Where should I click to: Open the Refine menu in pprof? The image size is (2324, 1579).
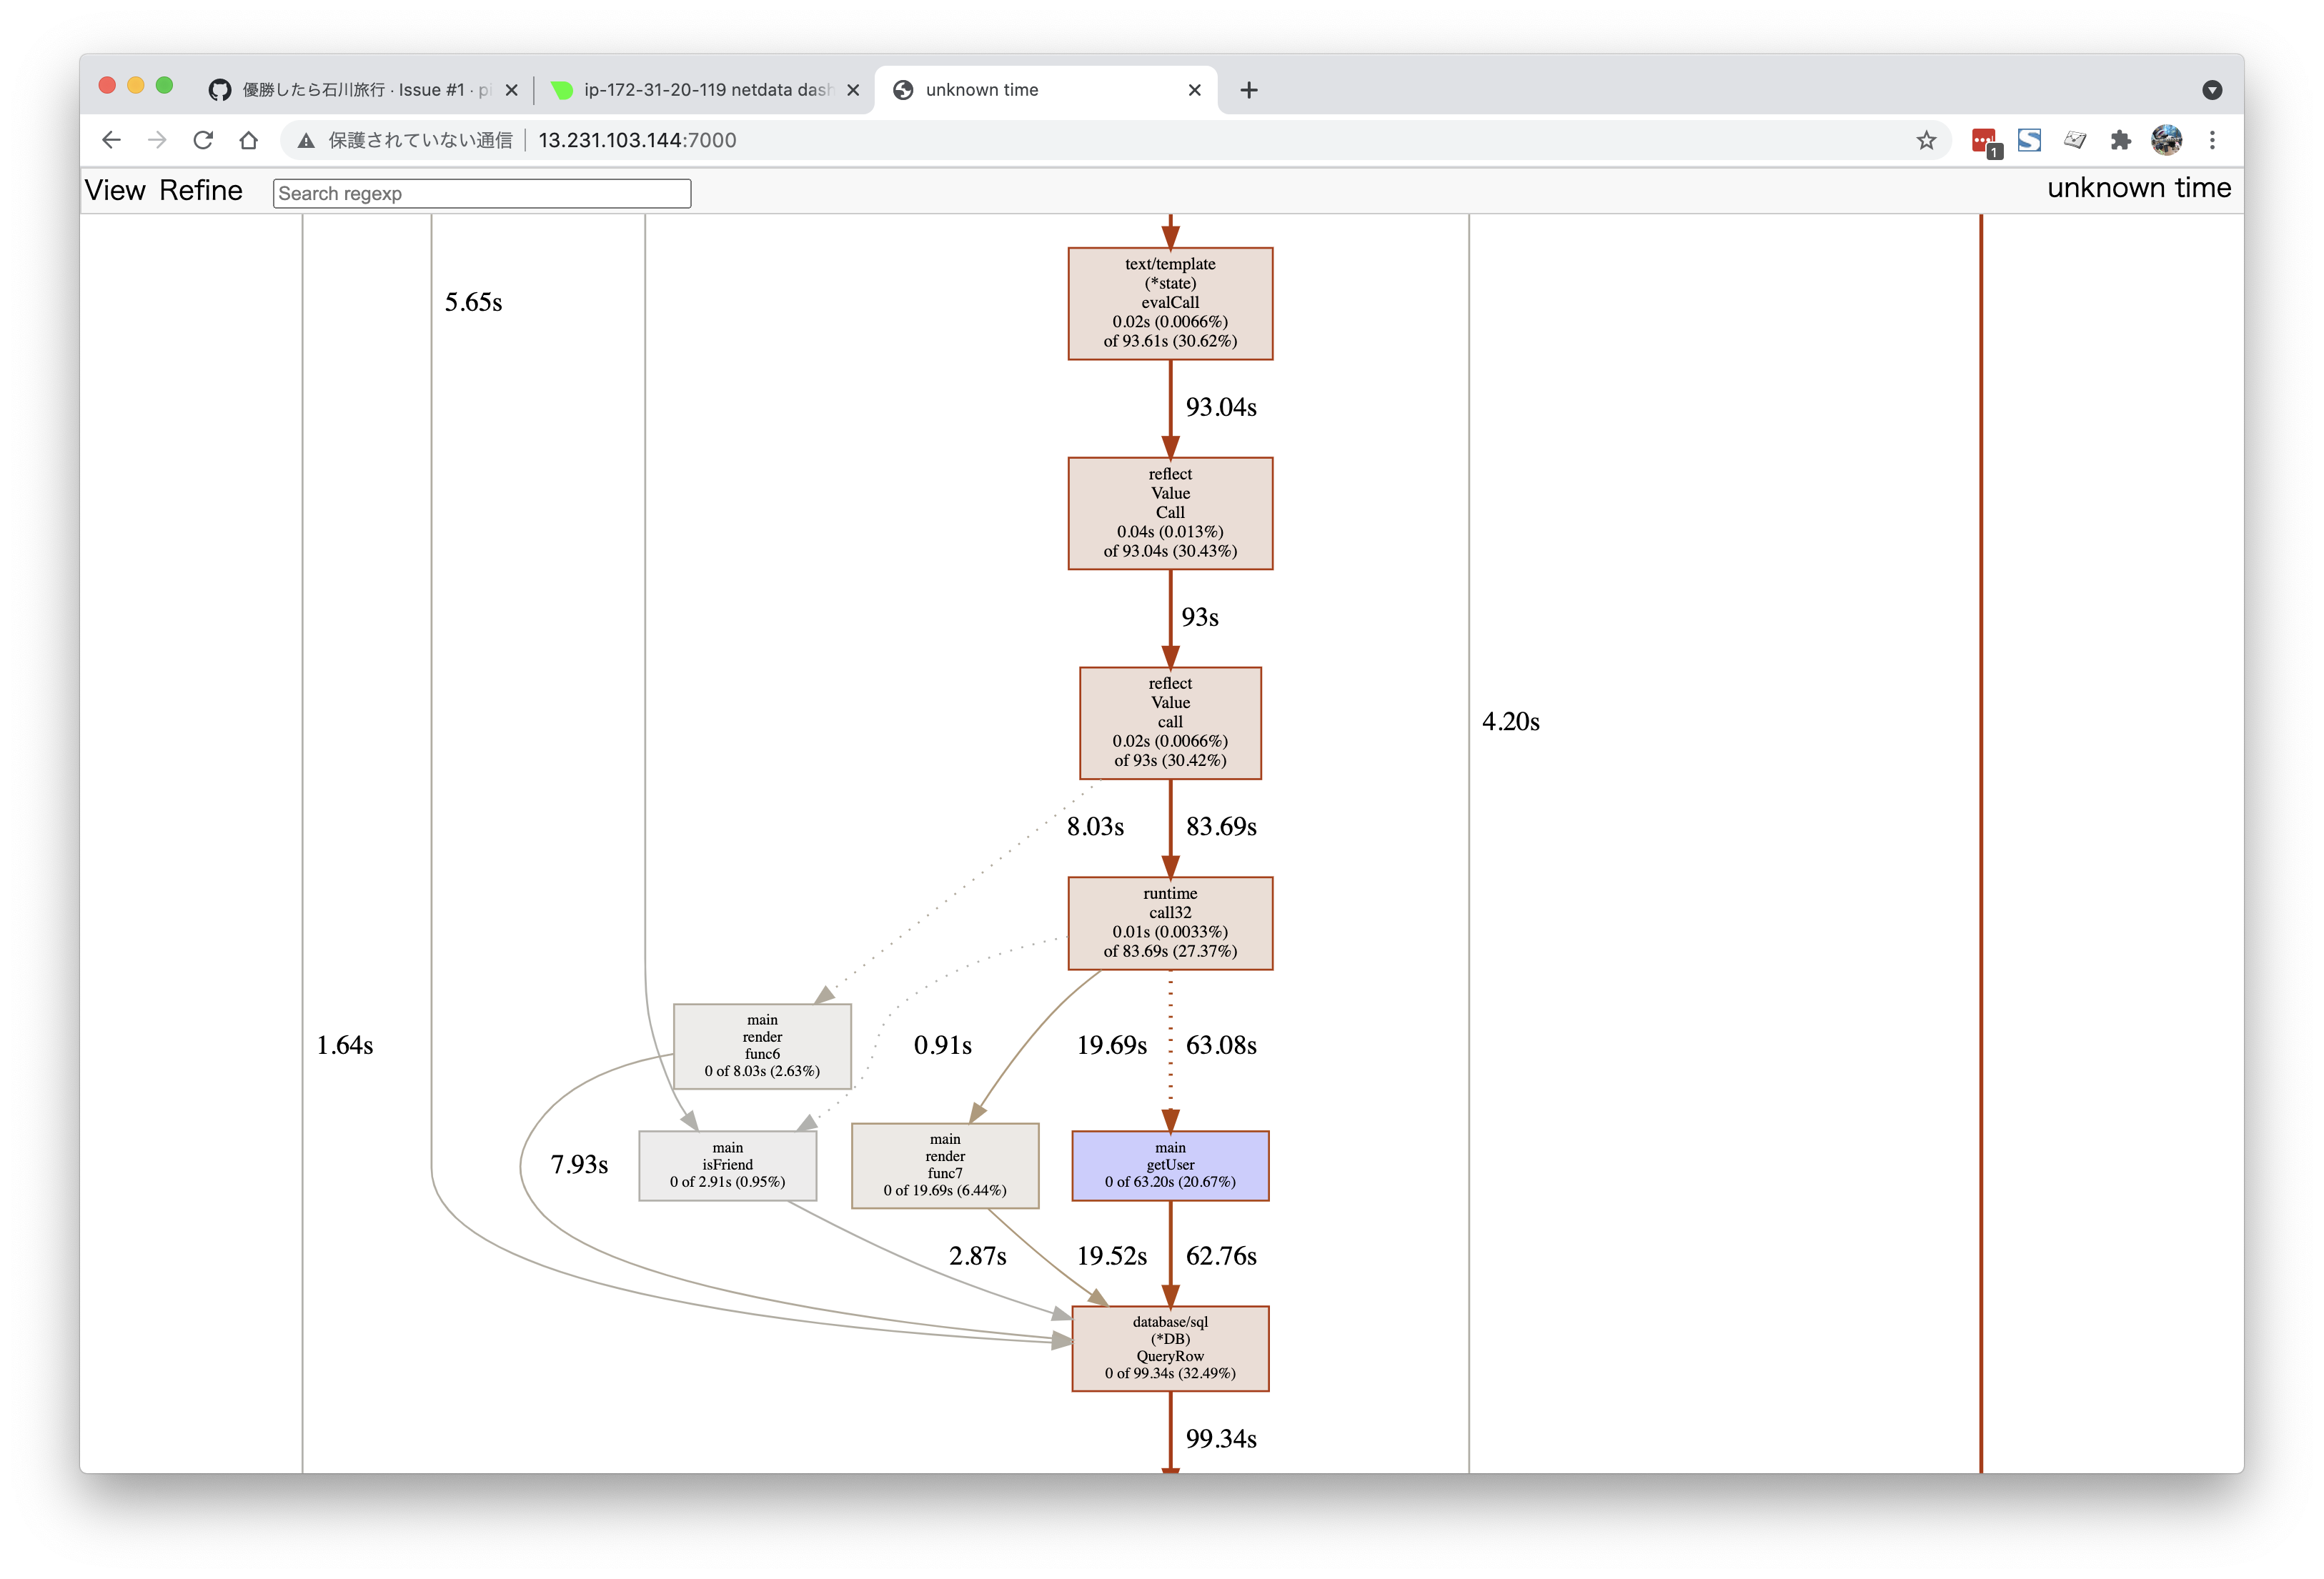200,190
